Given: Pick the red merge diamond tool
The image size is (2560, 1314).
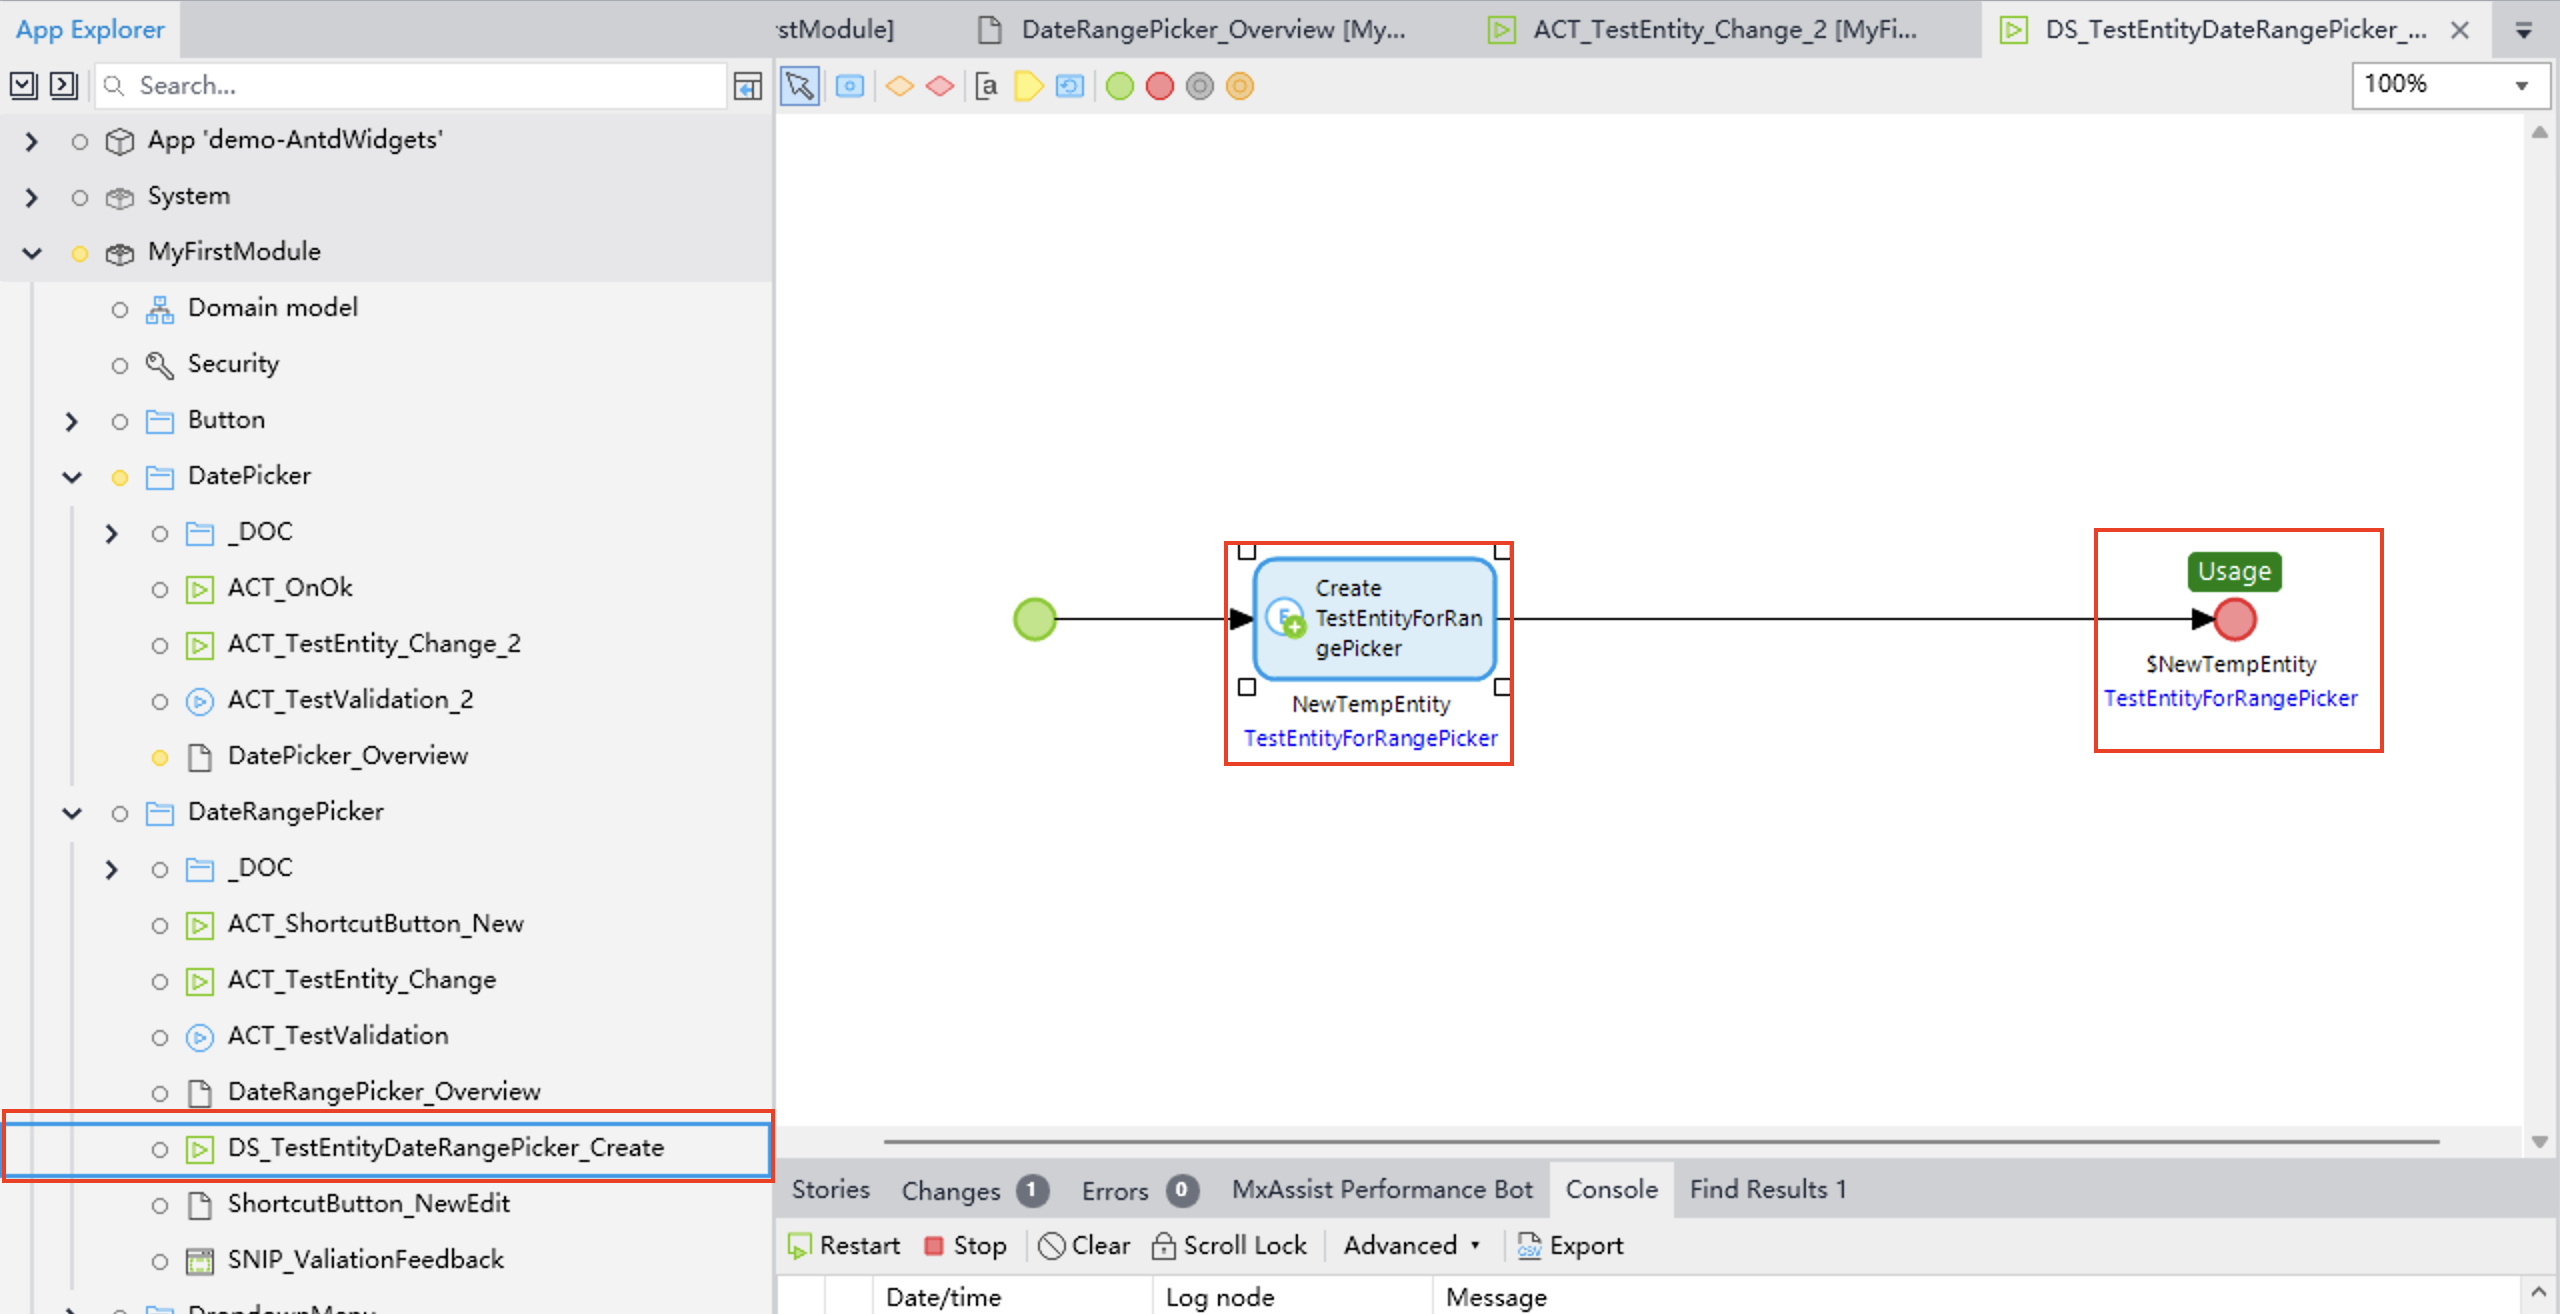Looking at the screenshot, I should (939, 86).
